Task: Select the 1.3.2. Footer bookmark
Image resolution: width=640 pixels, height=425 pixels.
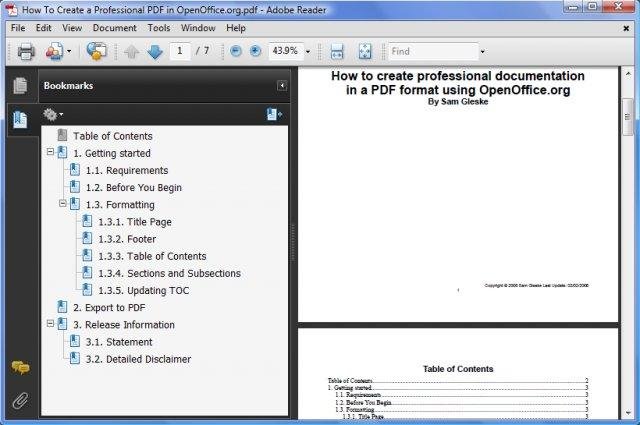Action: (x=127, y=239)
